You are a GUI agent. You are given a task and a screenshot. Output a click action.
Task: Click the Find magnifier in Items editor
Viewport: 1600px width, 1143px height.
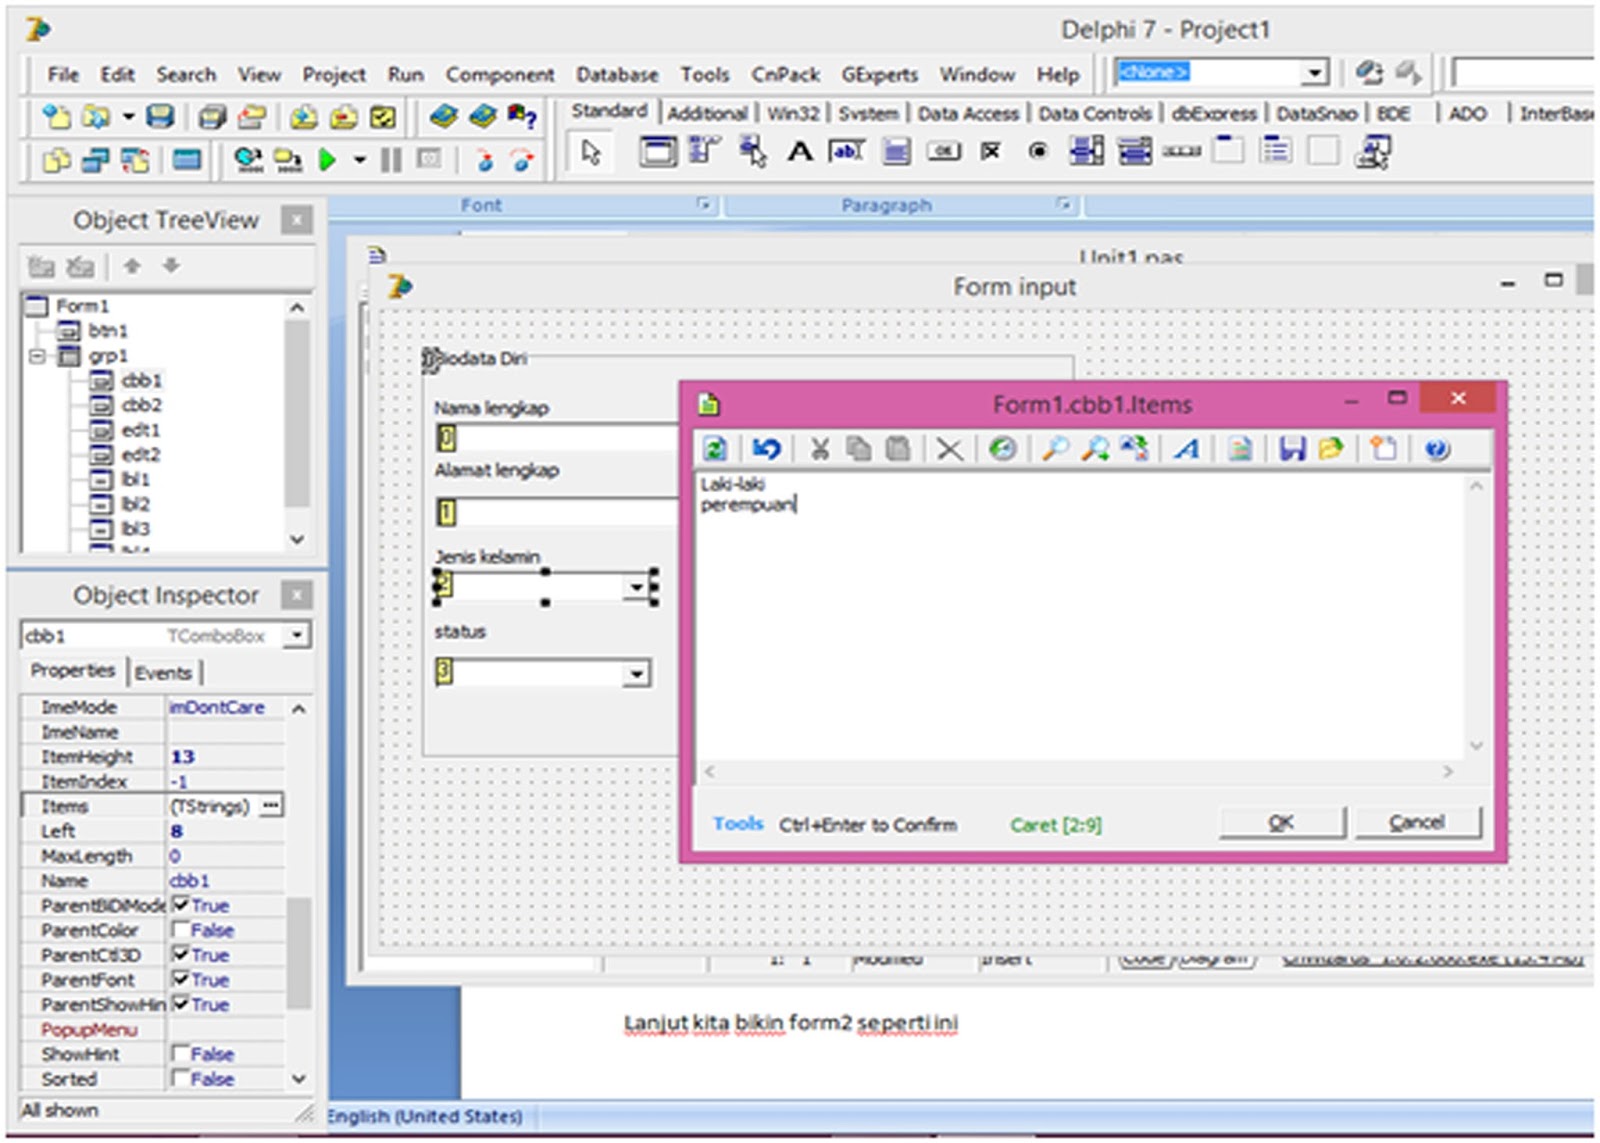coord(1054,449)
